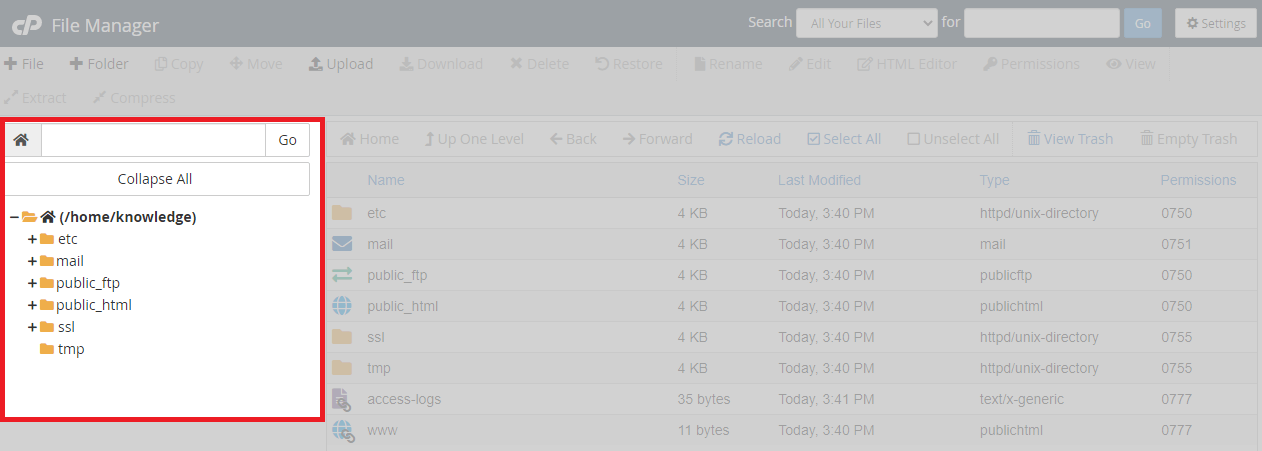Image resolution: width=1262 pixels, height=451 pixels.
Task: Click the mail envelope icon in file list
Action: tap(343, 243)
